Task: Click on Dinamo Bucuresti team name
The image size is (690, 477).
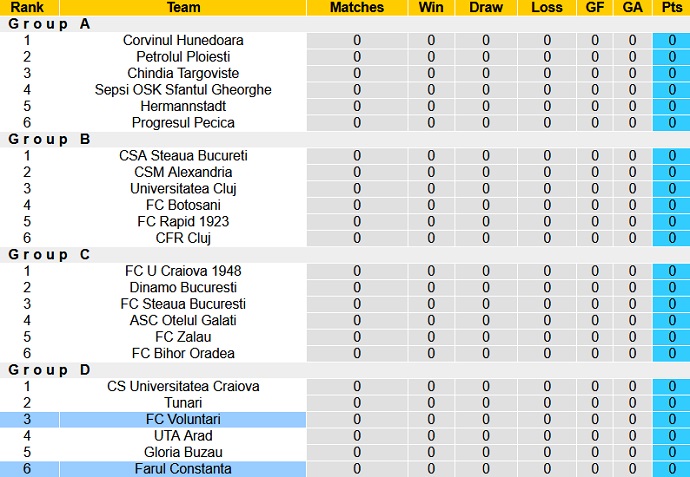Action: click(x=183, y=287)
